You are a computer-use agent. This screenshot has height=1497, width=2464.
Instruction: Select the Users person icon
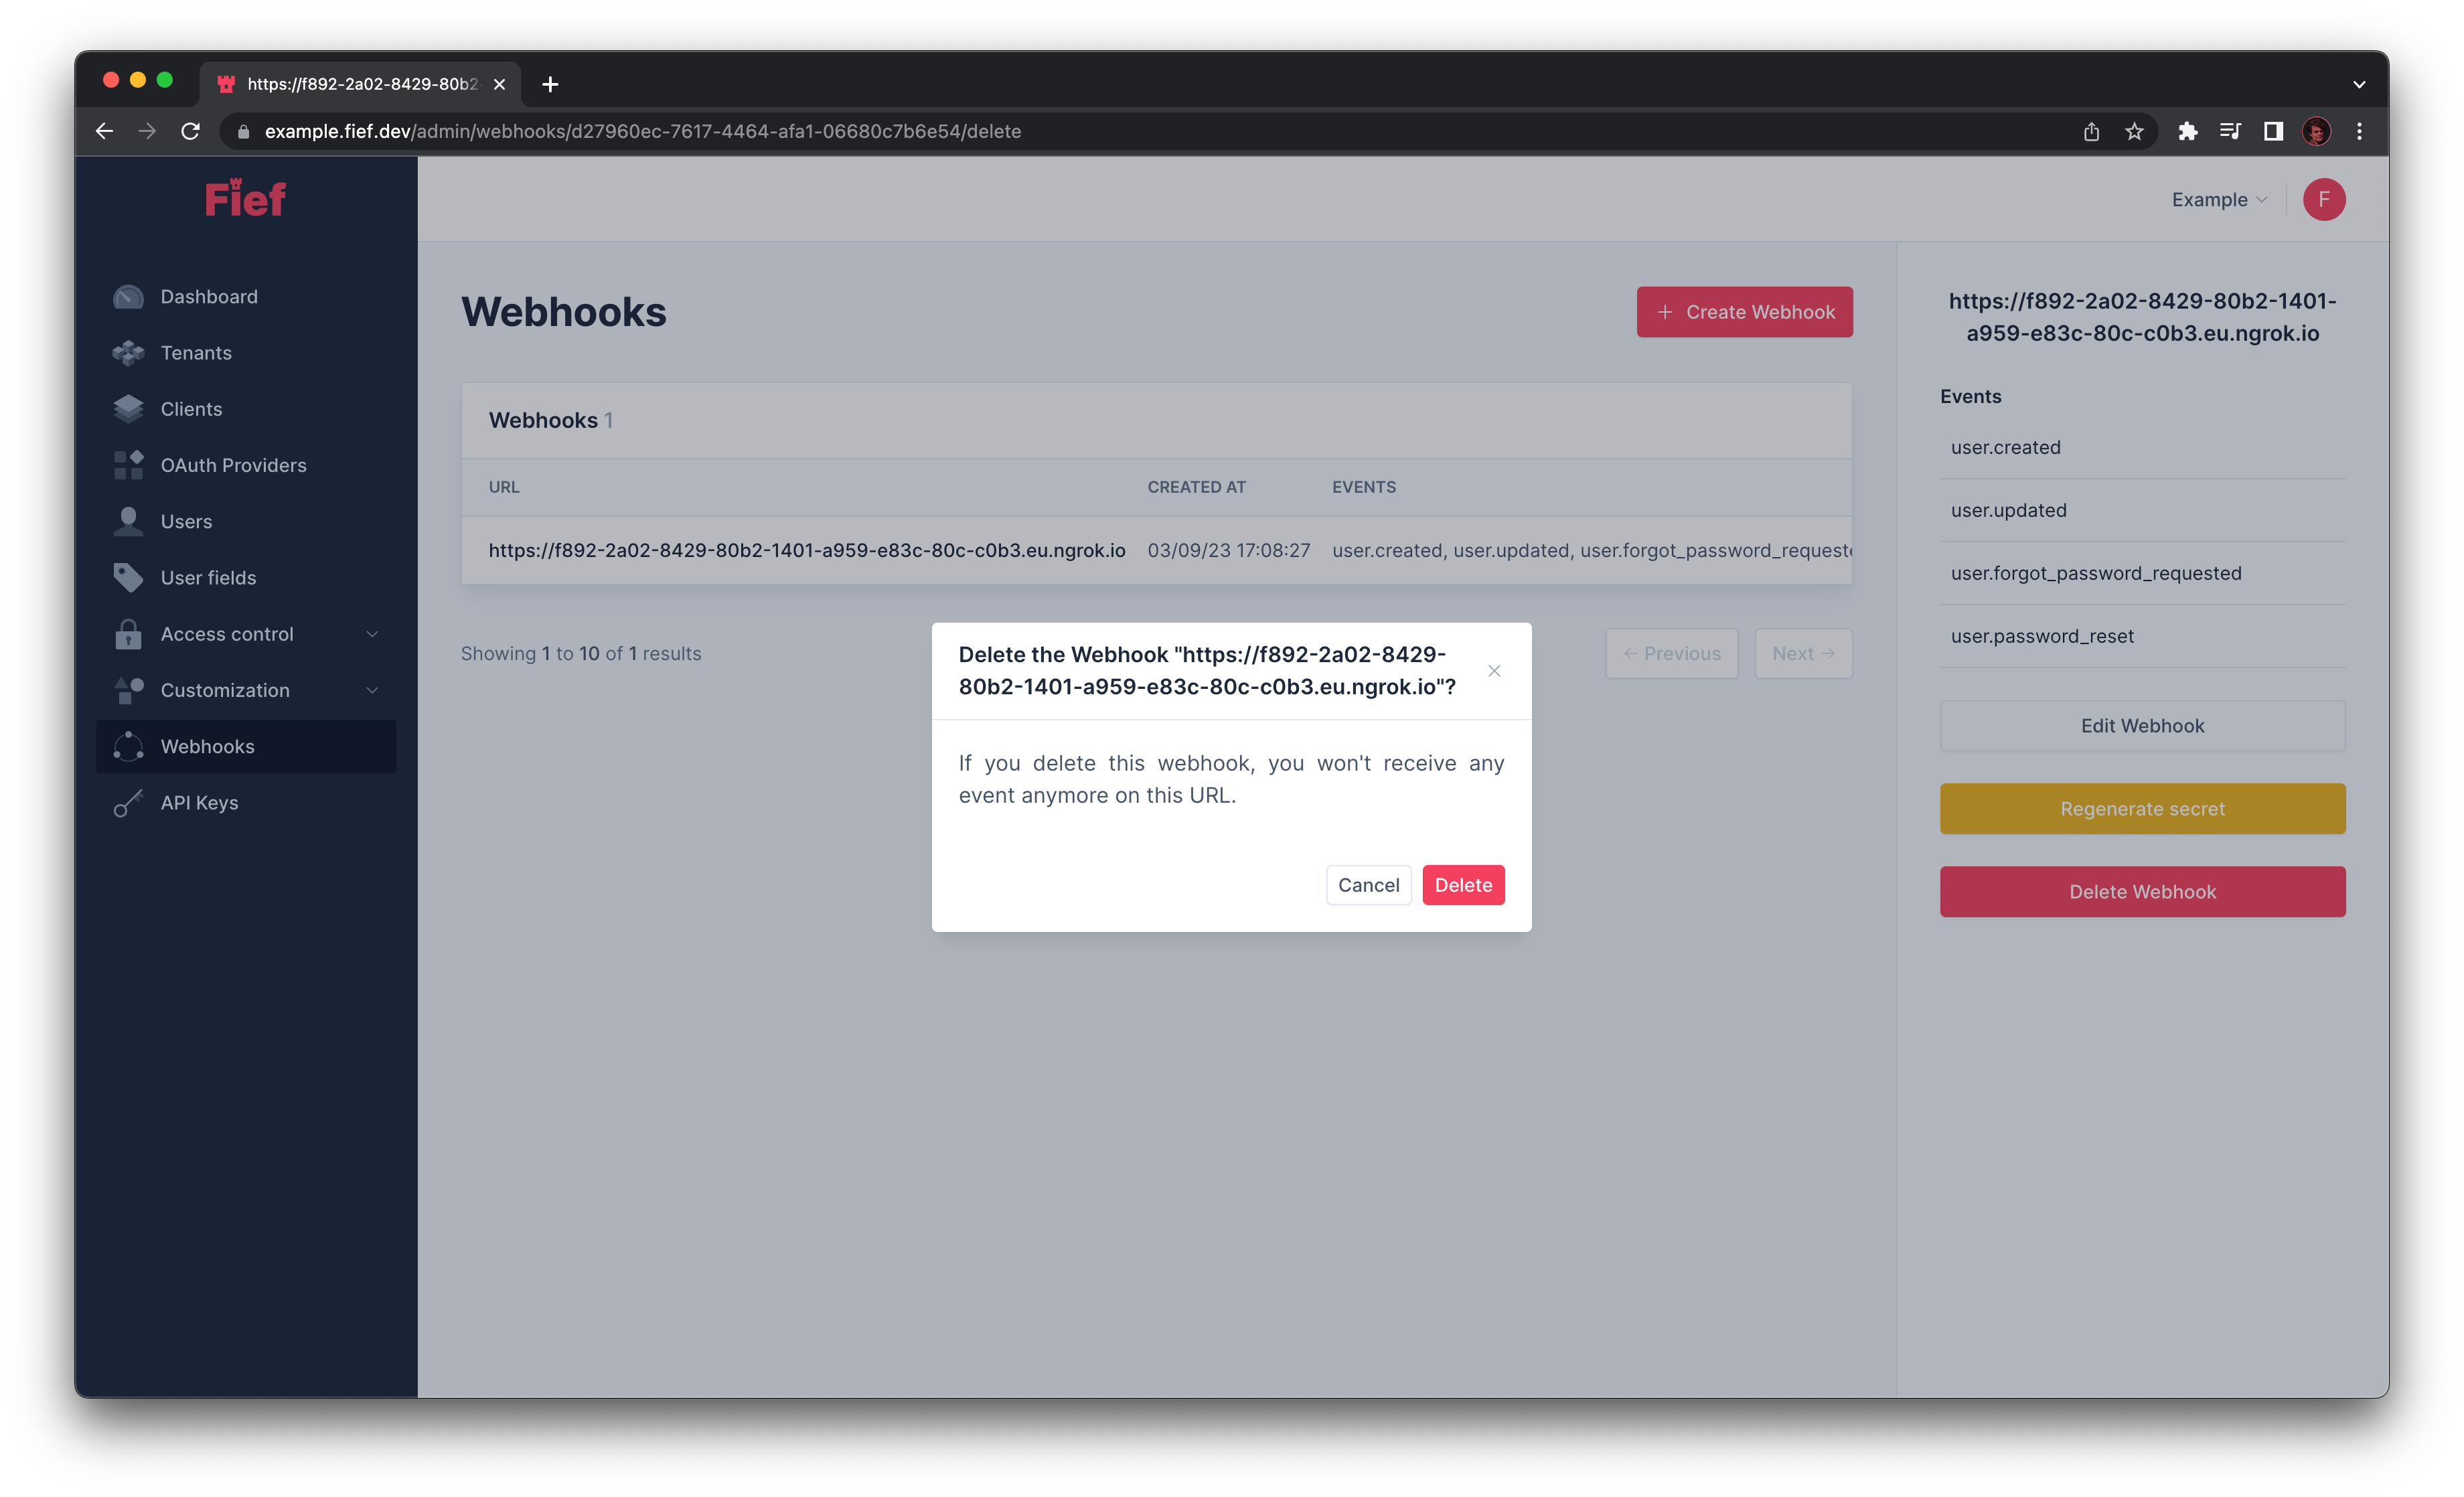128,521
